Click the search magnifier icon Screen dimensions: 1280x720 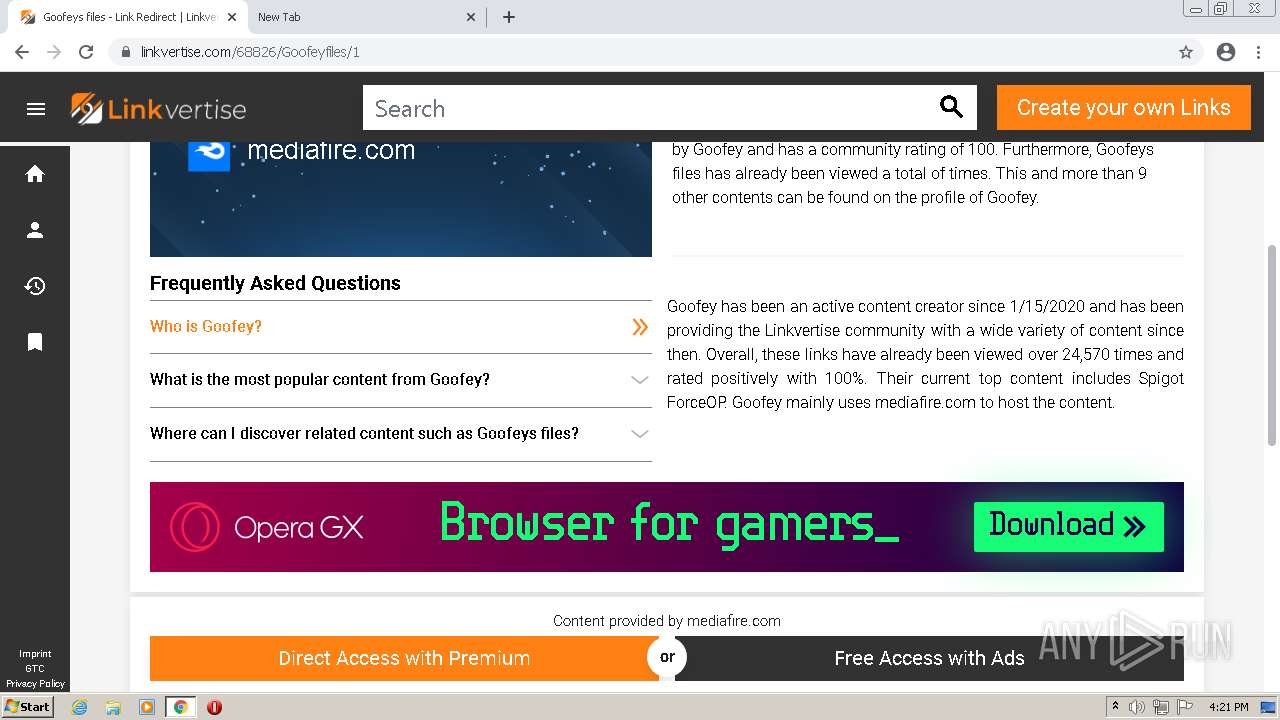[x=951, y=107]
